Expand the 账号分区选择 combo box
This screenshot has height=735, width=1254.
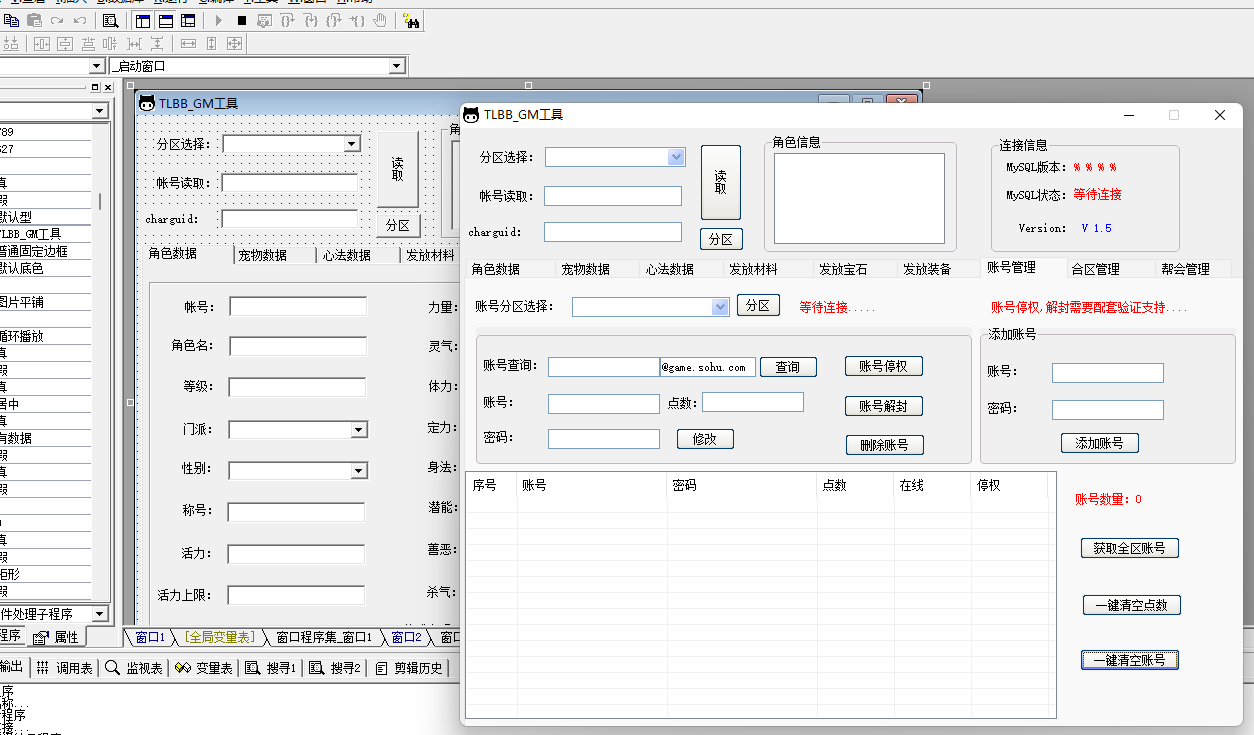pos(720,307)
